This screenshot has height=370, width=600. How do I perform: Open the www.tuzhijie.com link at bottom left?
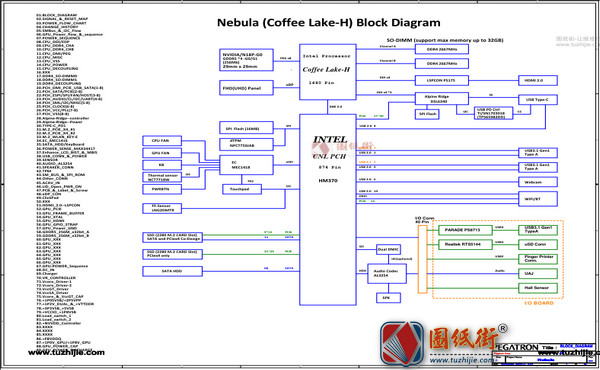[x=66, y=352]
